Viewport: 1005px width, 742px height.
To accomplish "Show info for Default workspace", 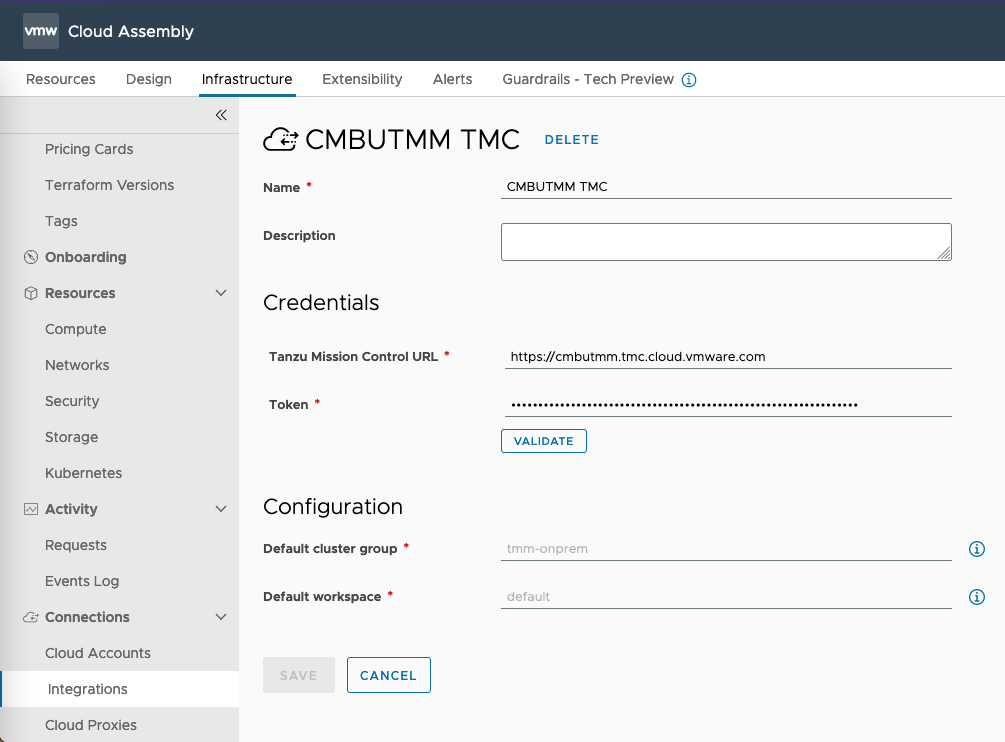I will (x=977, y=597).
